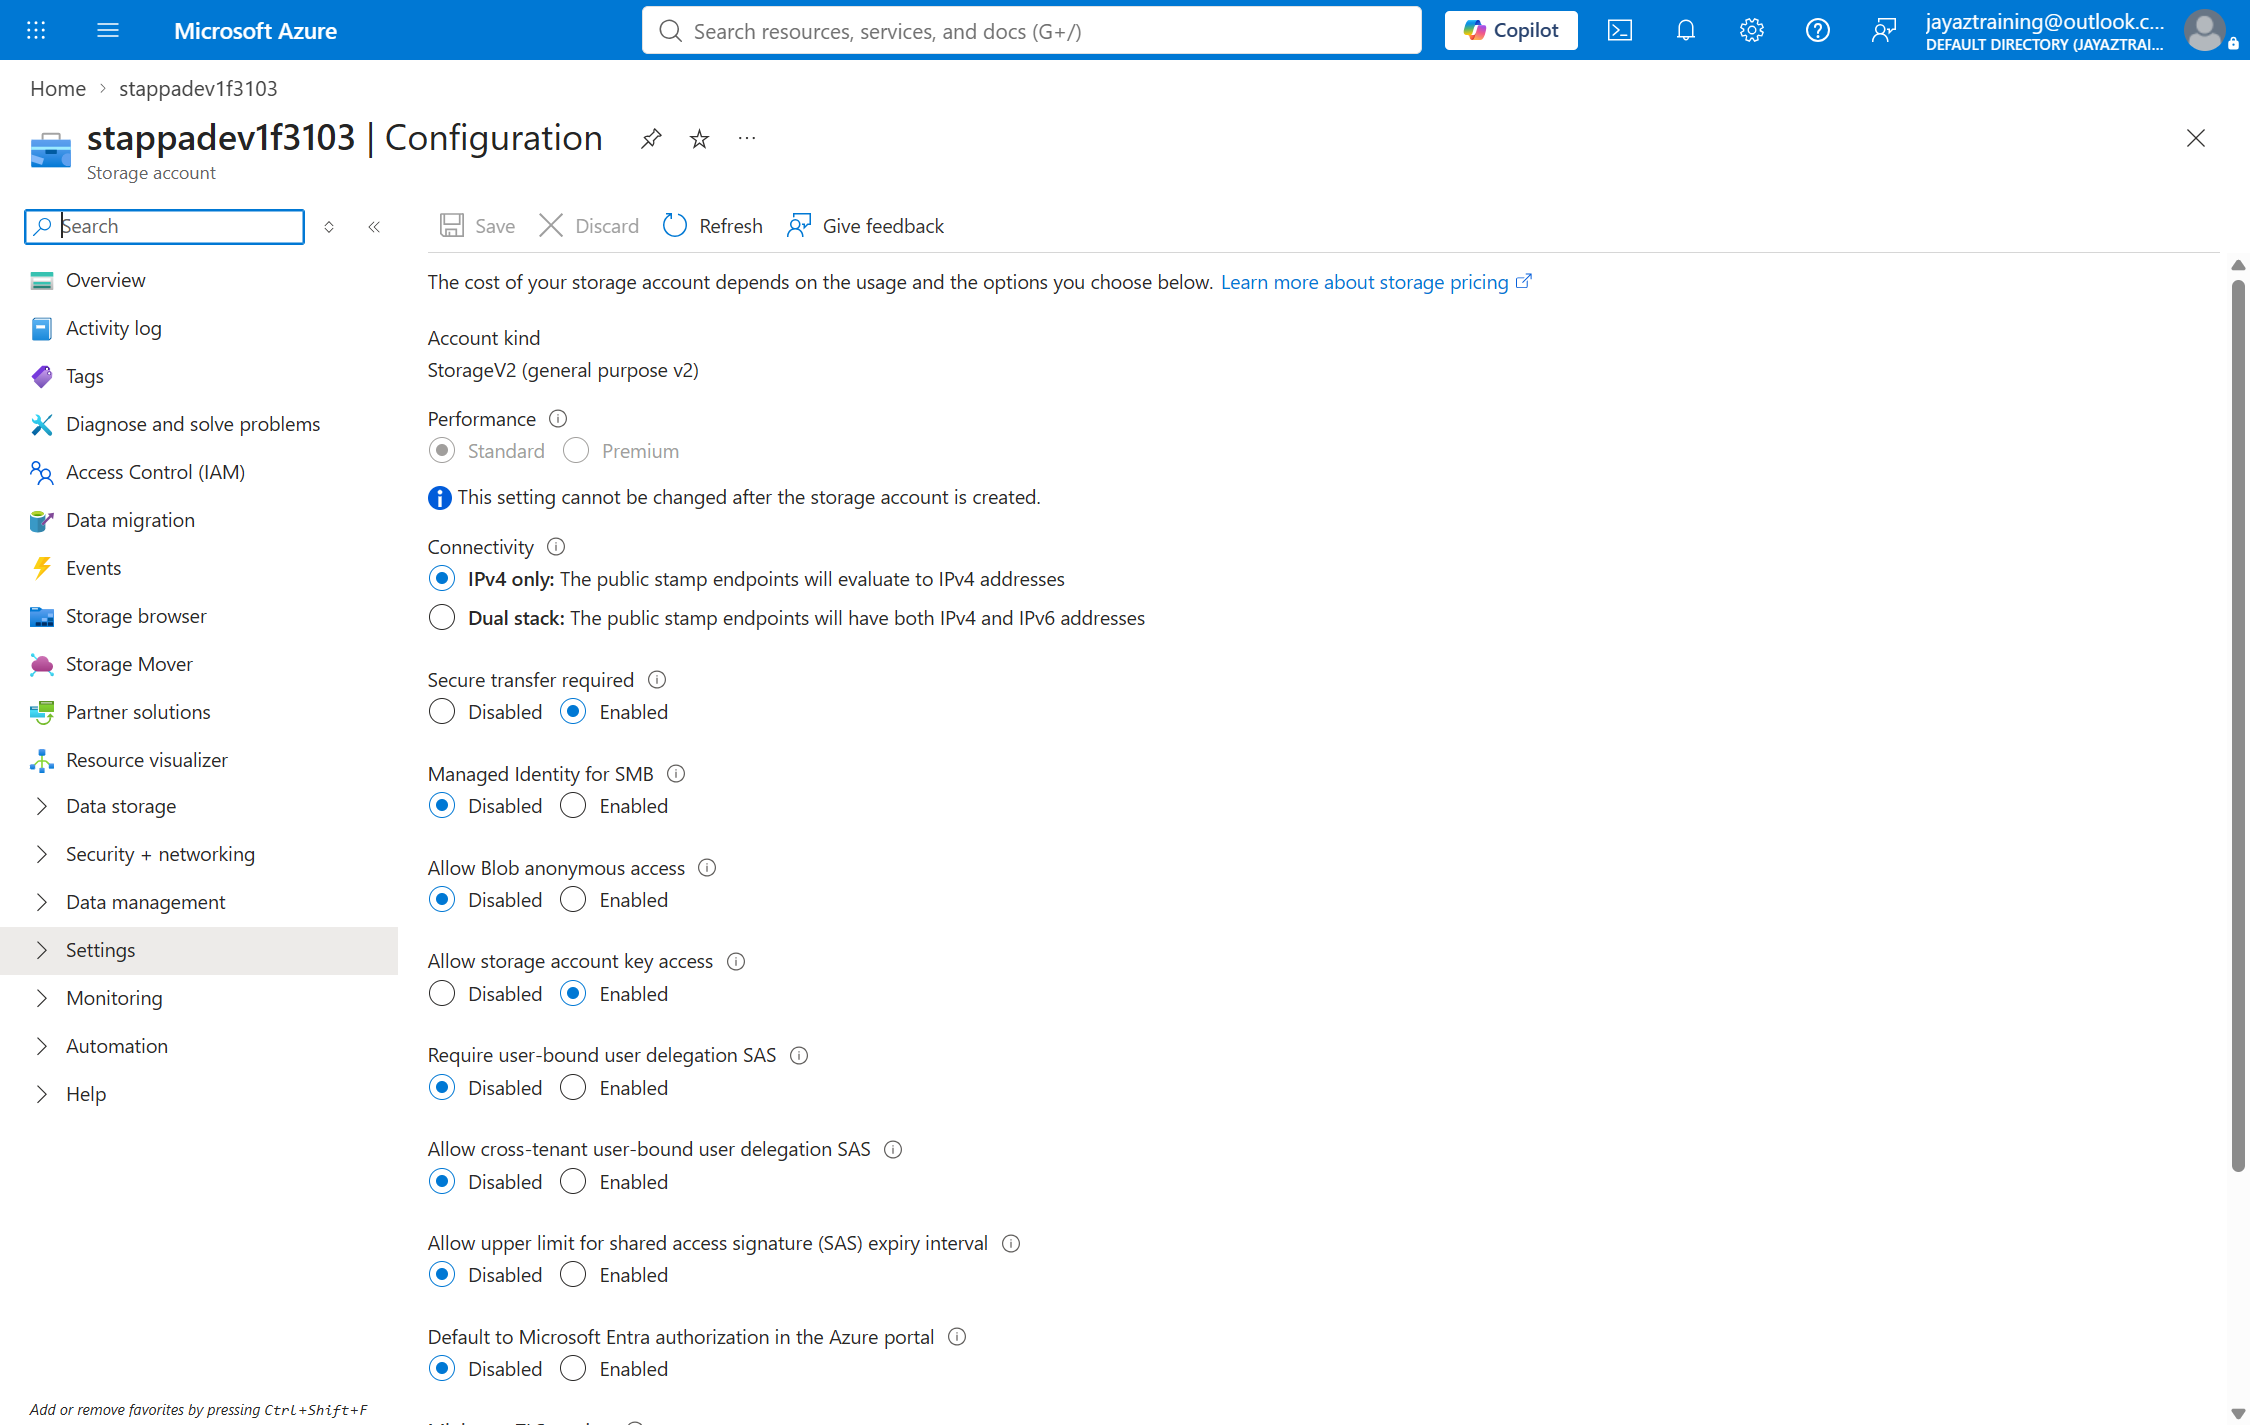2250x1425 pixels.
Task: Focus the global search resources field
Action: click(1031, 30)
